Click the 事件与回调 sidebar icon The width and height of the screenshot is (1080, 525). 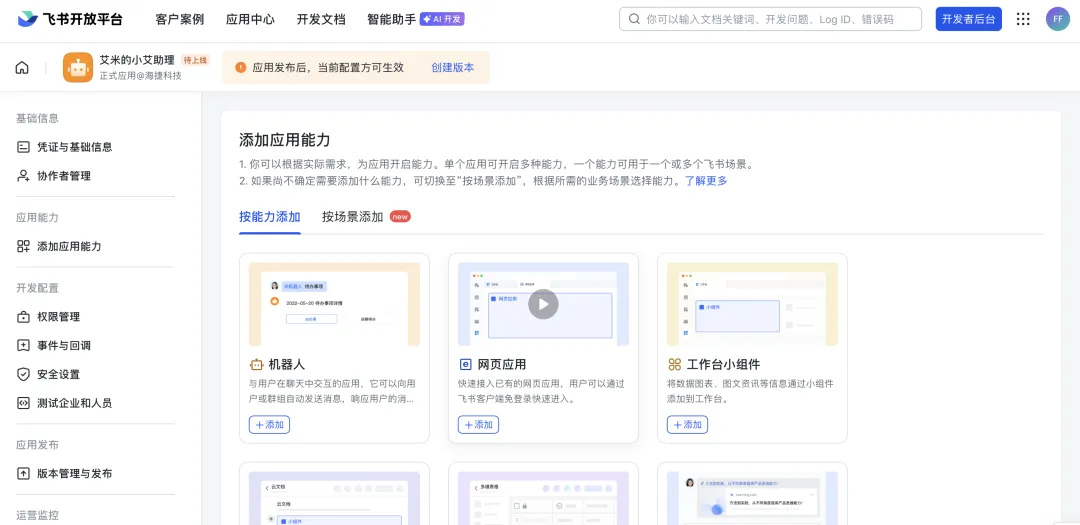click(x=23, y=345)
